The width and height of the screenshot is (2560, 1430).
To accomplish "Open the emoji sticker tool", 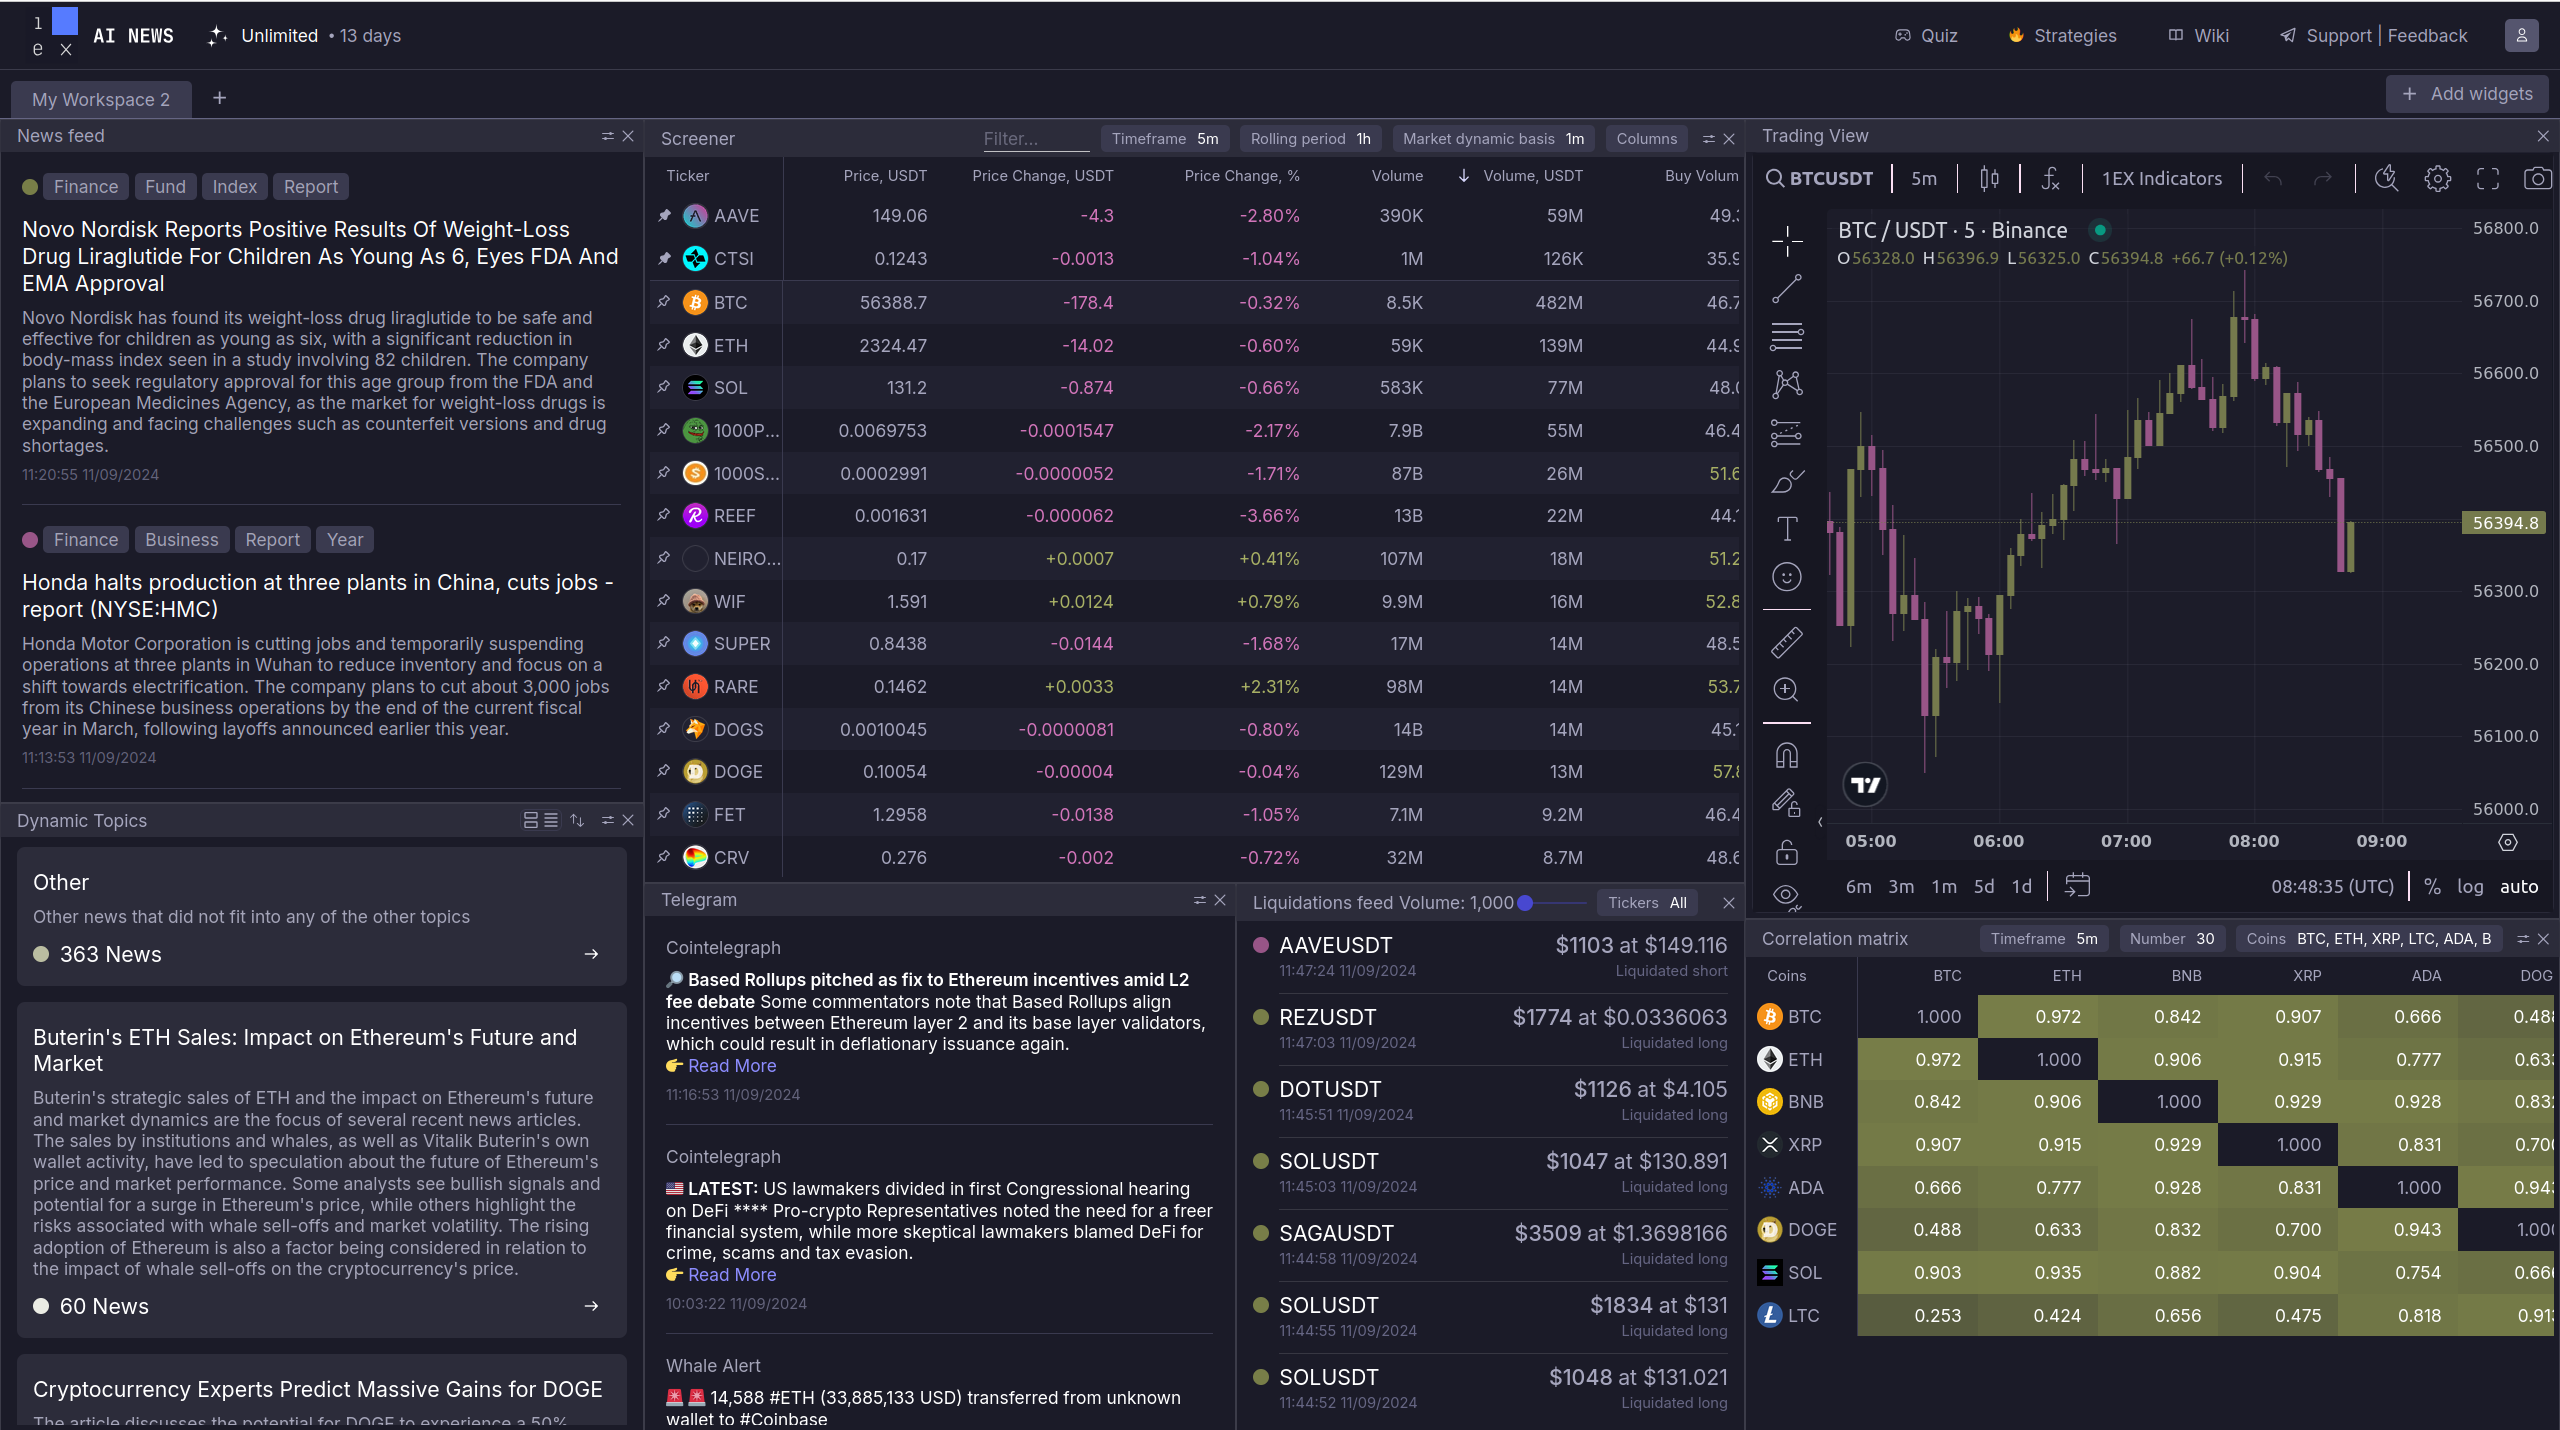I will click(x=1786, y=577).
